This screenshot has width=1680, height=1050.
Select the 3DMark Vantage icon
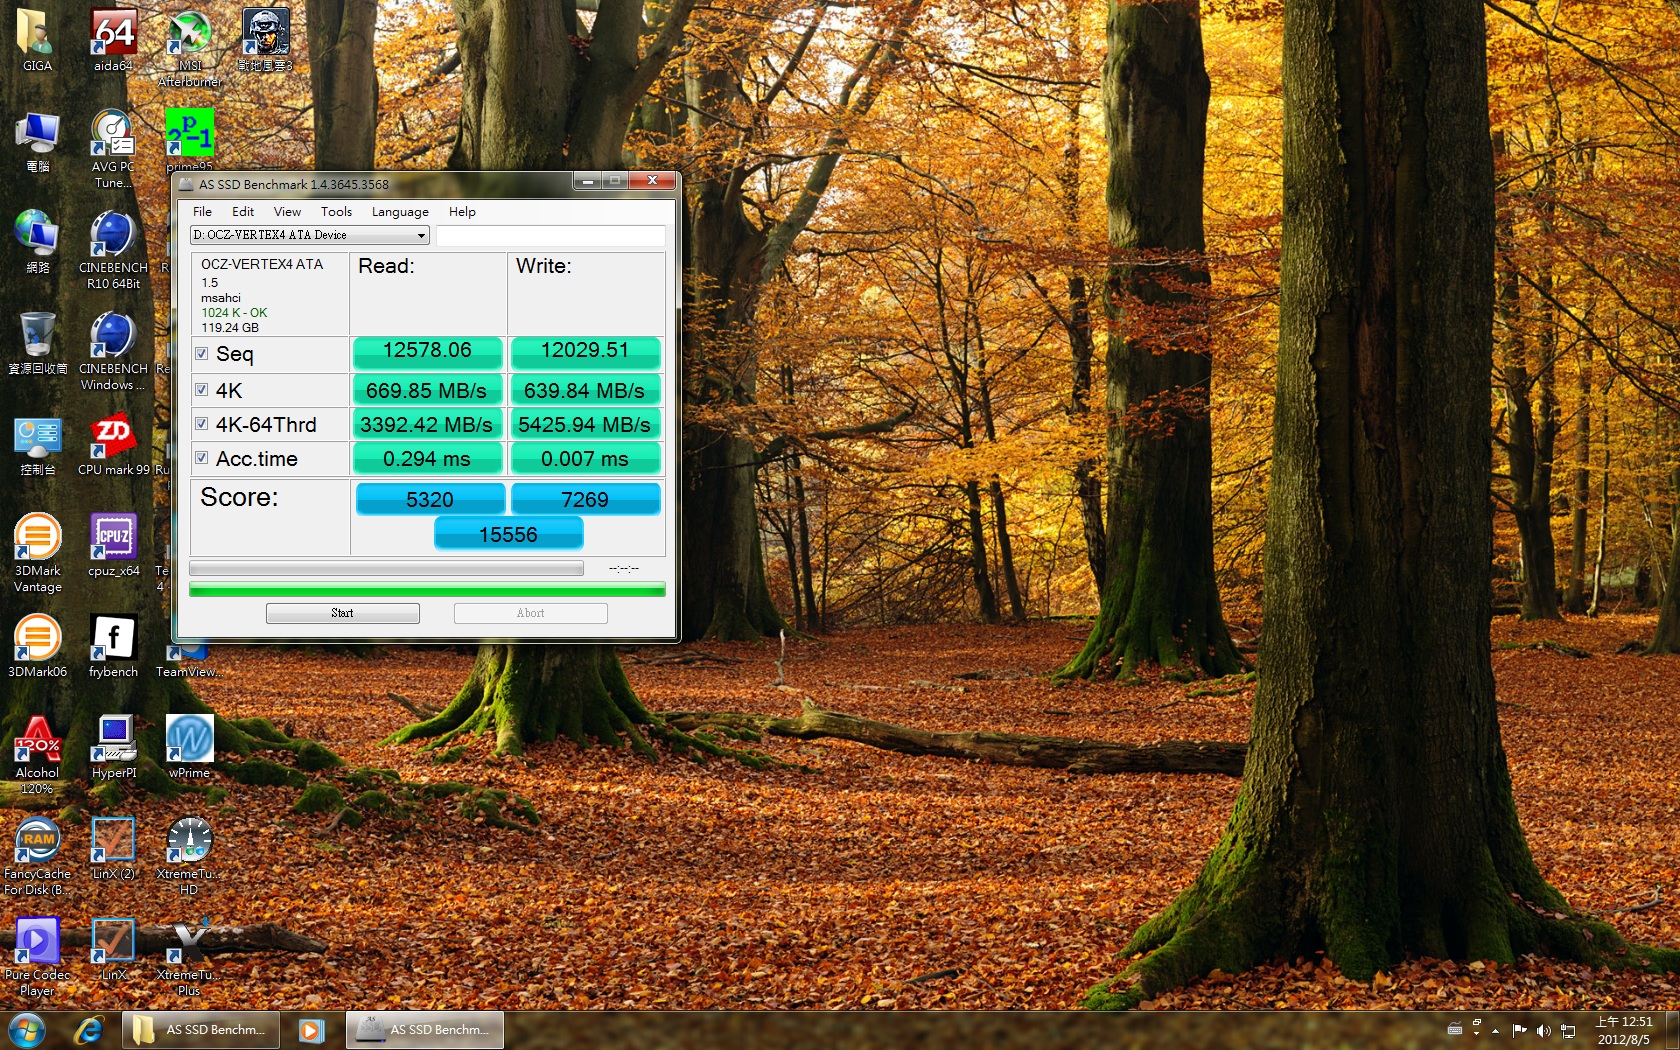(37, 540)
